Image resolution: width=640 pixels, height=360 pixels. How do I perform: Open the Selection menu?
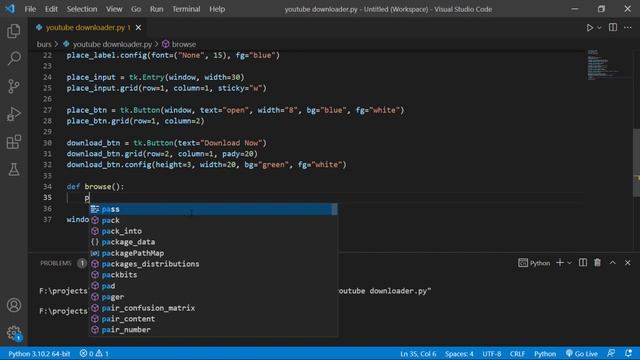click(x=82, y=9)
